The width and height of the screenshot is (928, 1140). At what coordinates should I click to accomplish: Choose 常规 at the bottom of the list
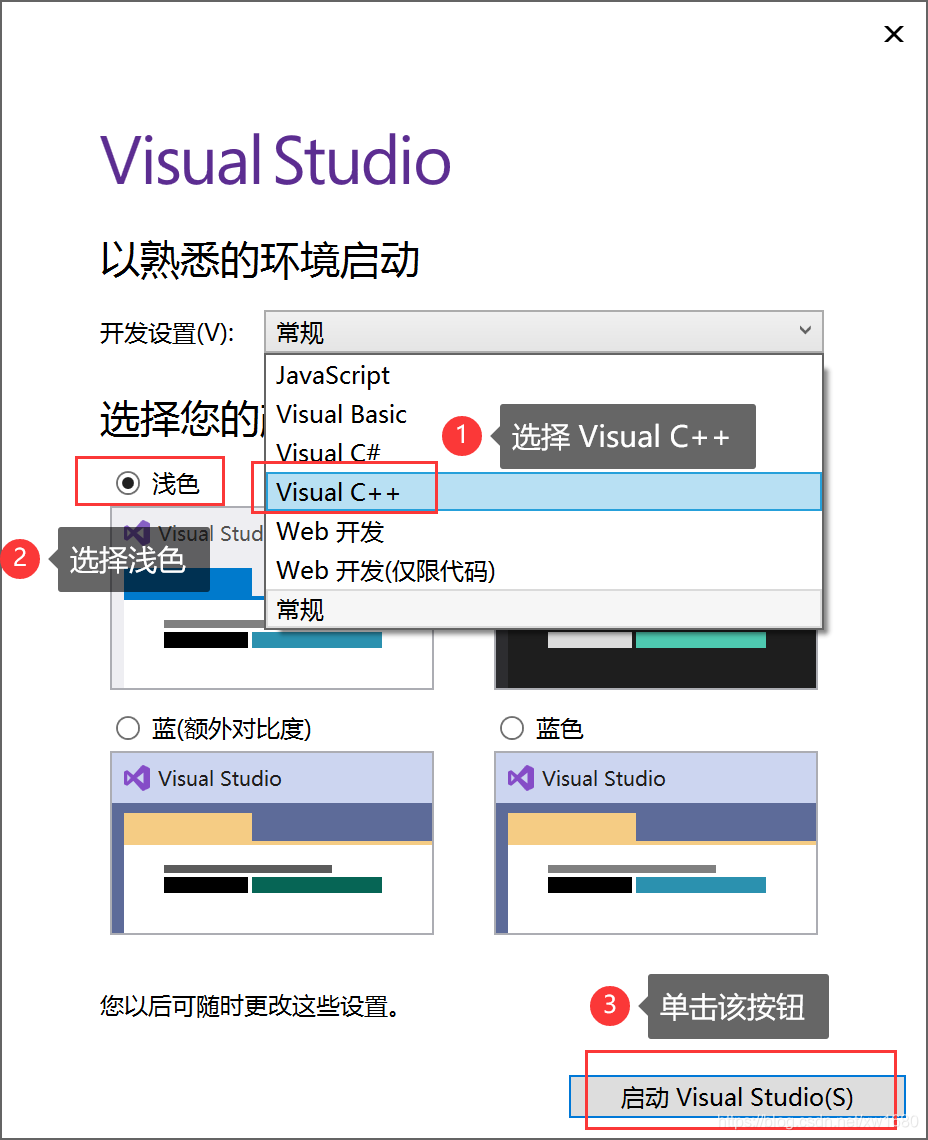(543, 609)
